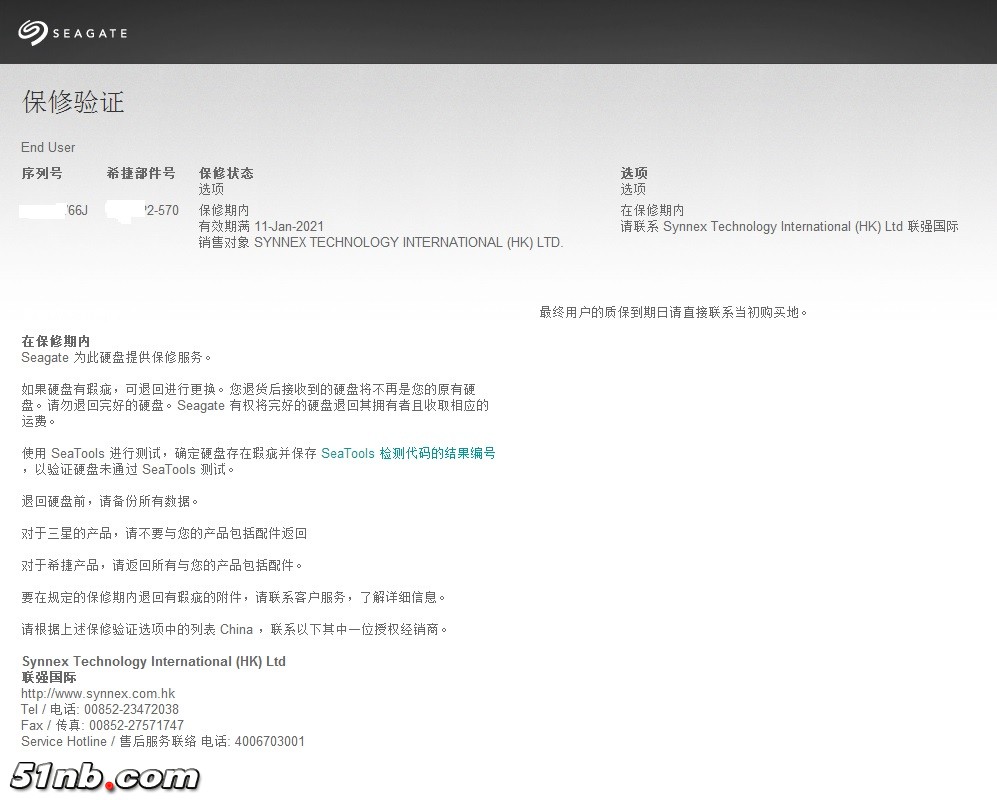Screen dimensions: 997x800
Task: Click the 保修状态 column header
Action: point(226,173)
